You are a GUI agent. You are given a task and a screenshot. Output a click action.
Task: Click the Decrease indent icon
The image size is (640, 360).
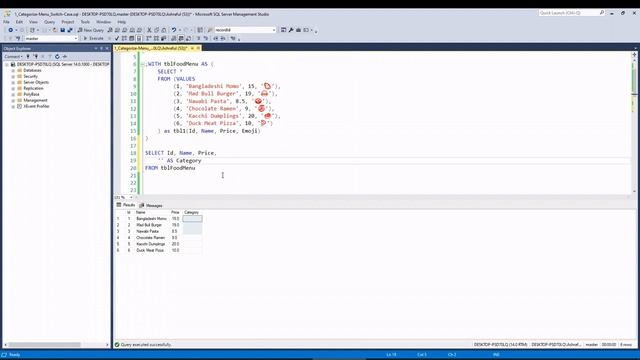(x=216, y=38)
